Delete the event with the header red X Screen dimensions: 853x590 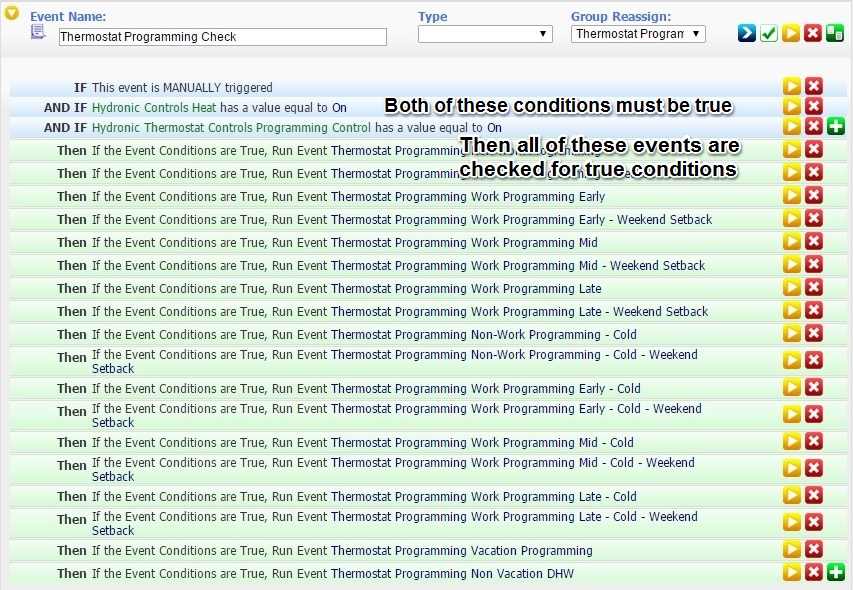[813, 33]
